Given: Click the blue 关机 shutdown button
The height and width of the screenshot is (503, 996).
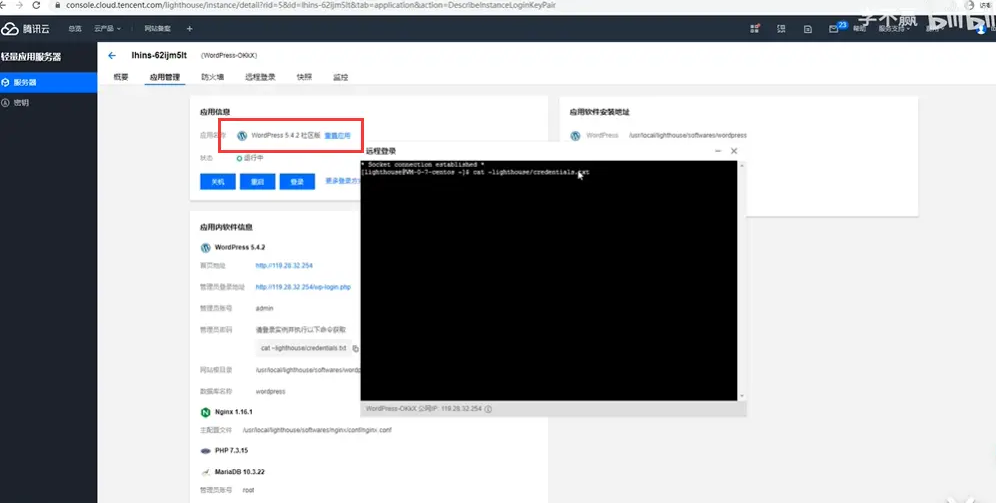Looking at the screenshot, I should [218, 182].
